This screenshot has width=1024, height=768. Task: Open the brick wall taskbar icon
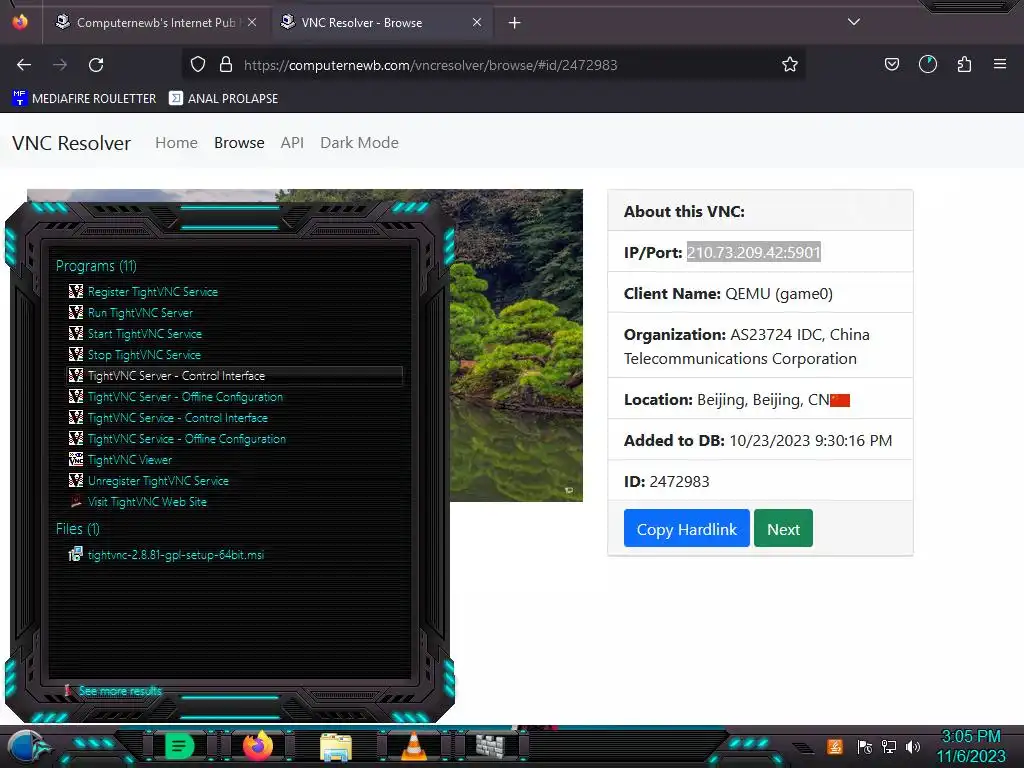[x=490, y=746]
